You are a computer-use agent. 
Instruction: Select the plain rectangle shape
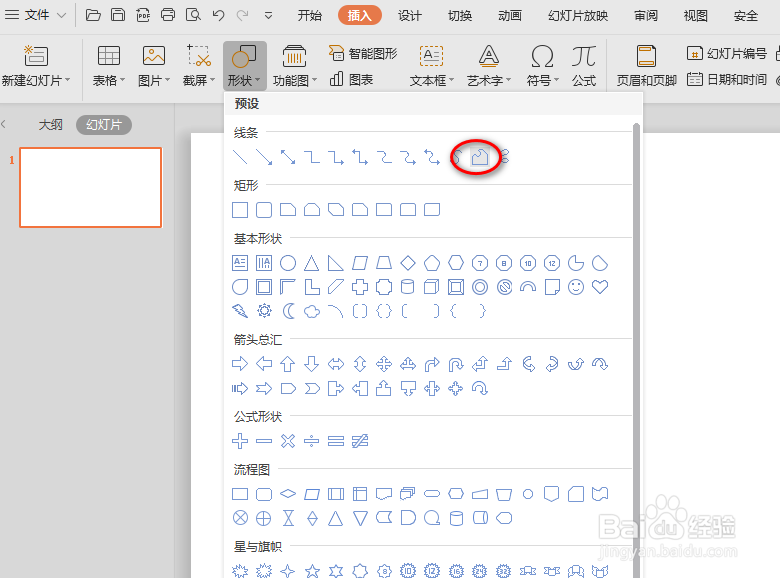click(240, 210)
